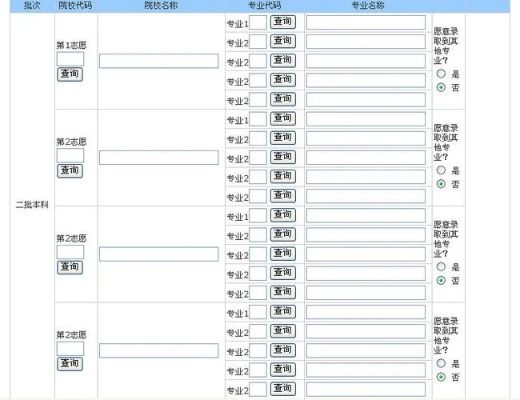Click first 专业2 name field in 第1志愿 block
The height and width of the screenshot is (400, 520).
pos(366,42)
